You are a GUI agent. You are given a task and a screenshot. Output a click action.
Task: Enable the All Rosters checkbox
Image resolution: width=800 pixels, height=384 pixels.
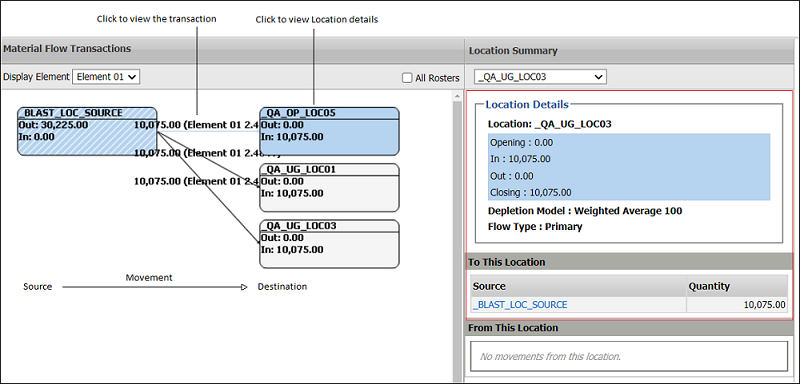point(407,78)
